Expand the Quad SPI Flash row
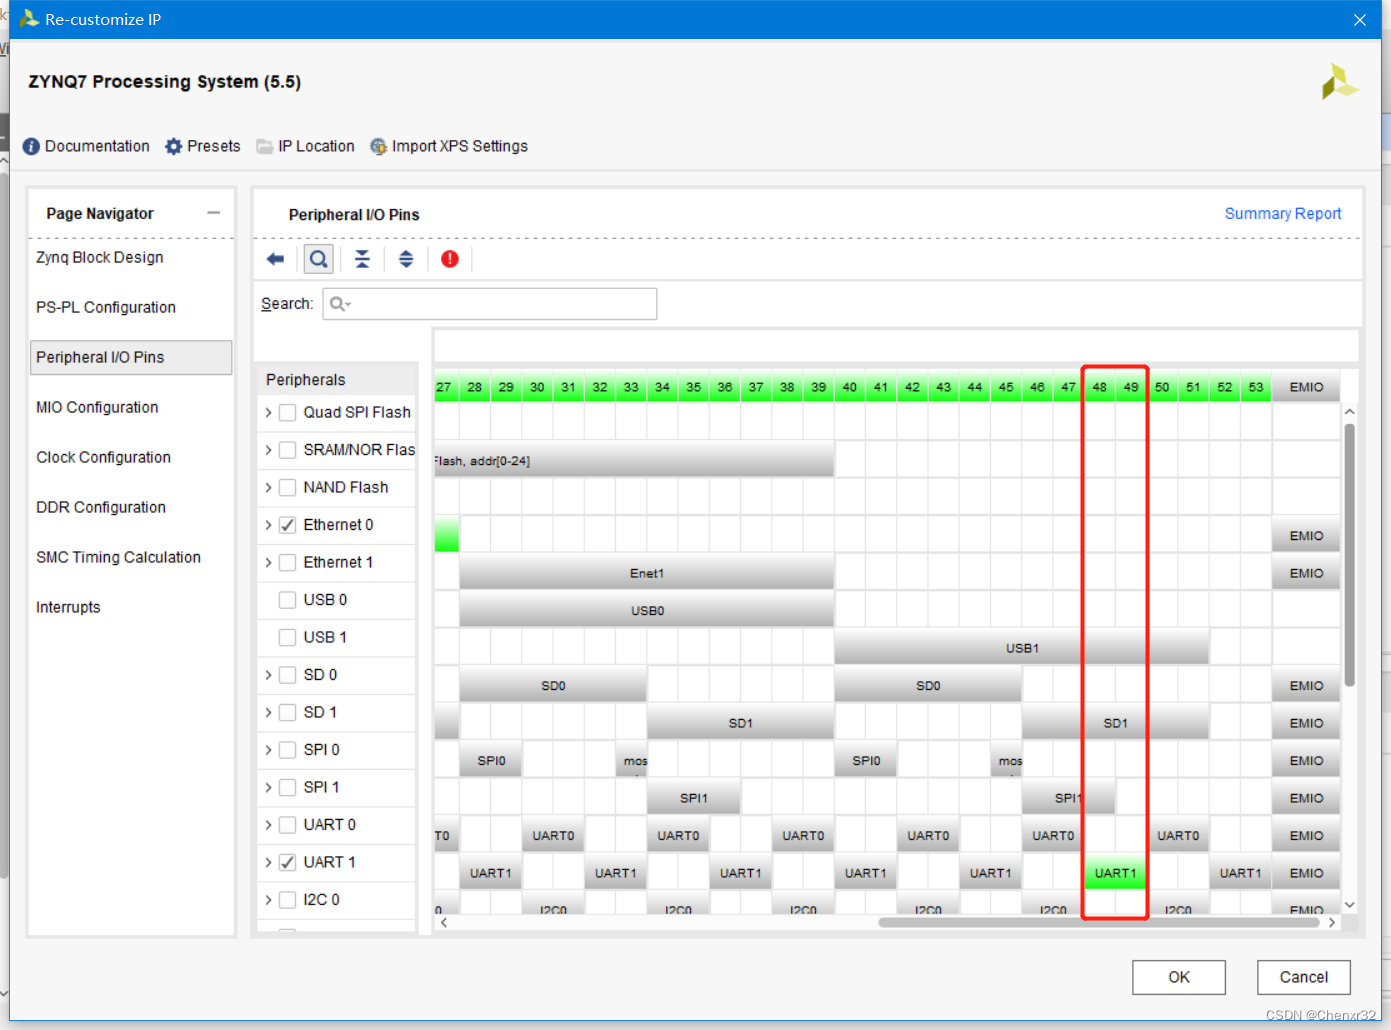This screenshot has width=1391, height=1030. coord(268,412)
